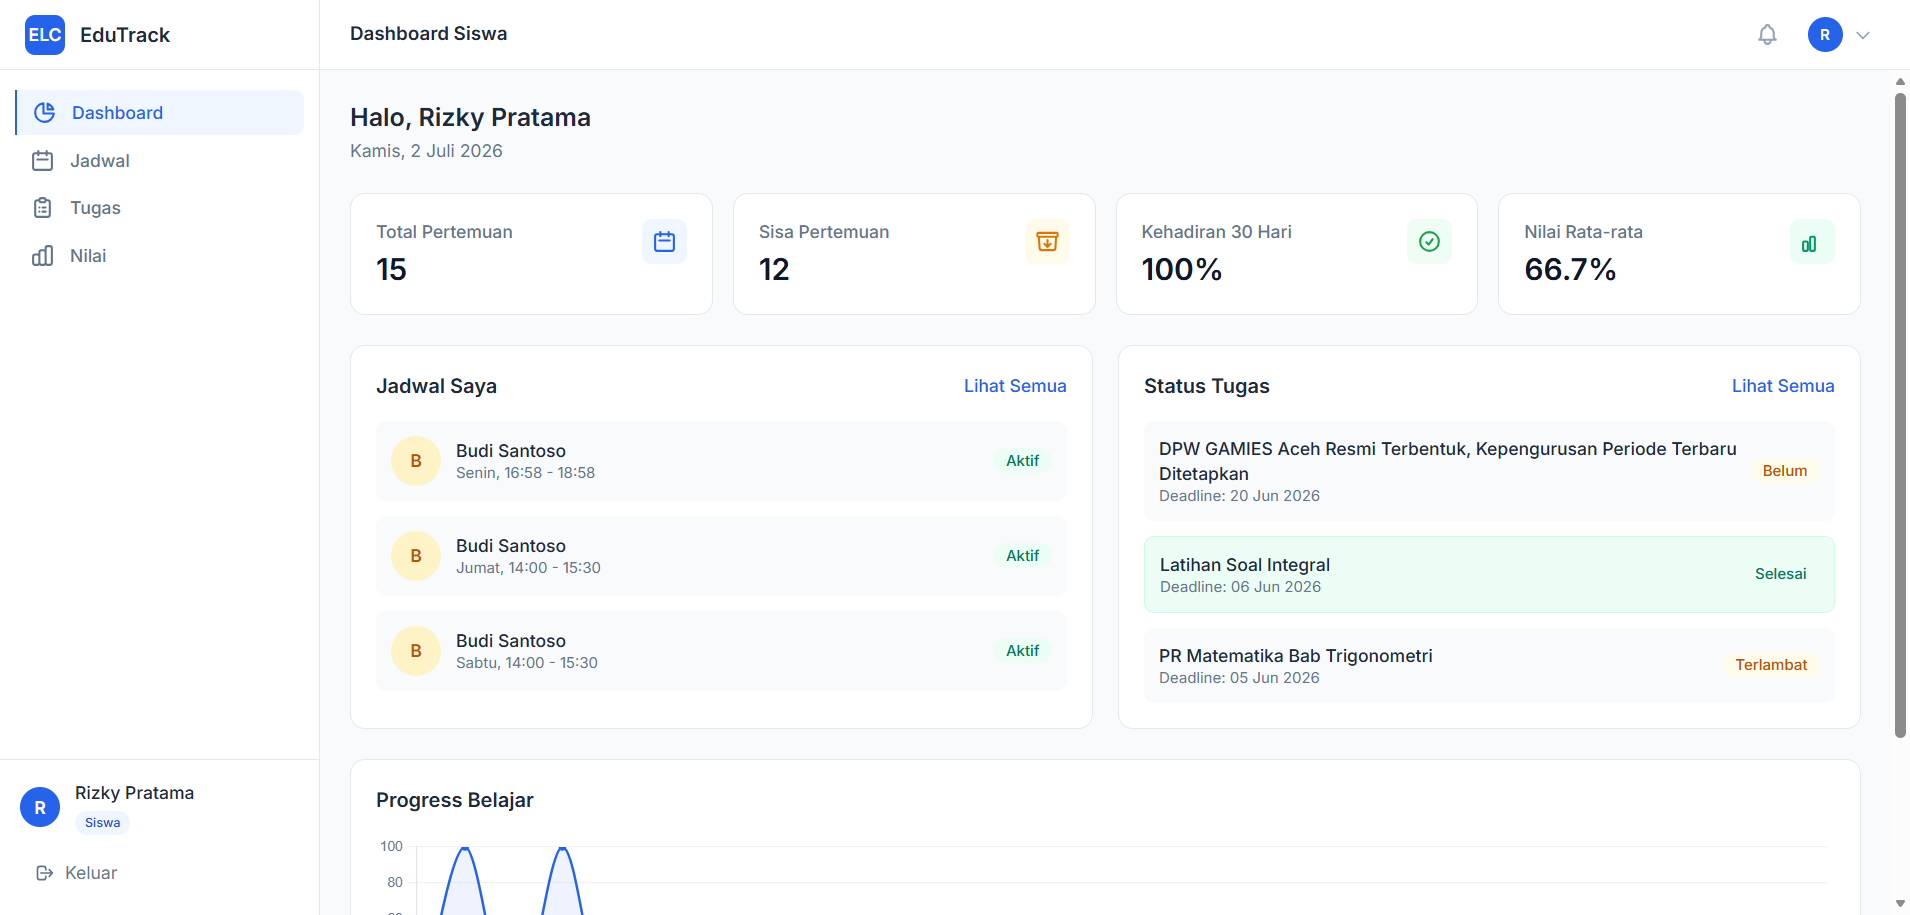Click the R user avatar in header
The height and width of the screenshot is (915, 1910).
pos(1825,35)
